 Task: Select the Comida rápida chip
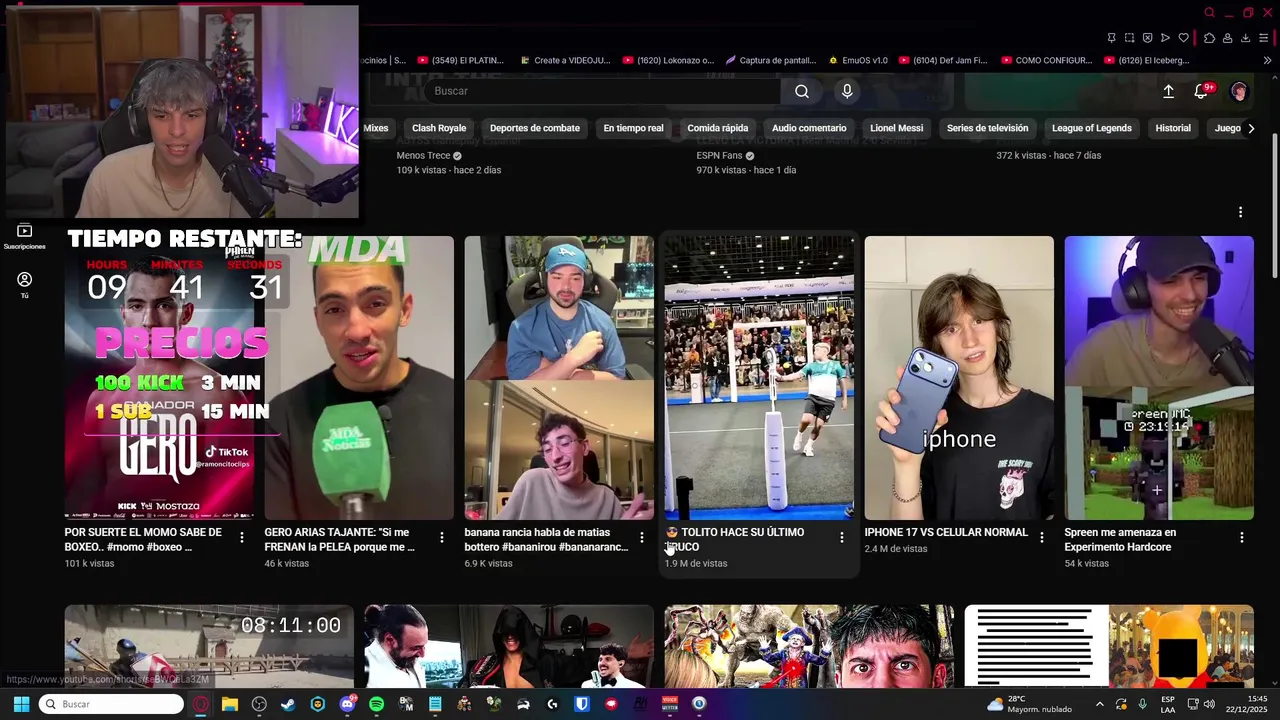(717, 128)
